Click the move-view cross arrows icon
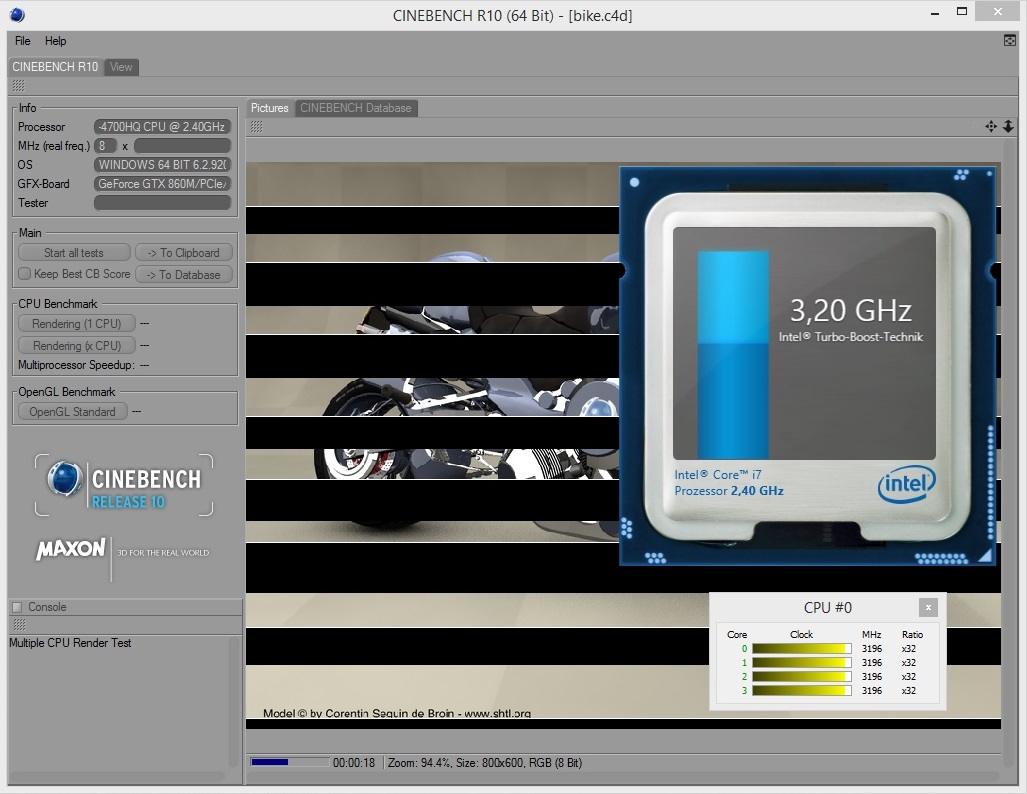The image size is (1027, 794). point(991,126)
